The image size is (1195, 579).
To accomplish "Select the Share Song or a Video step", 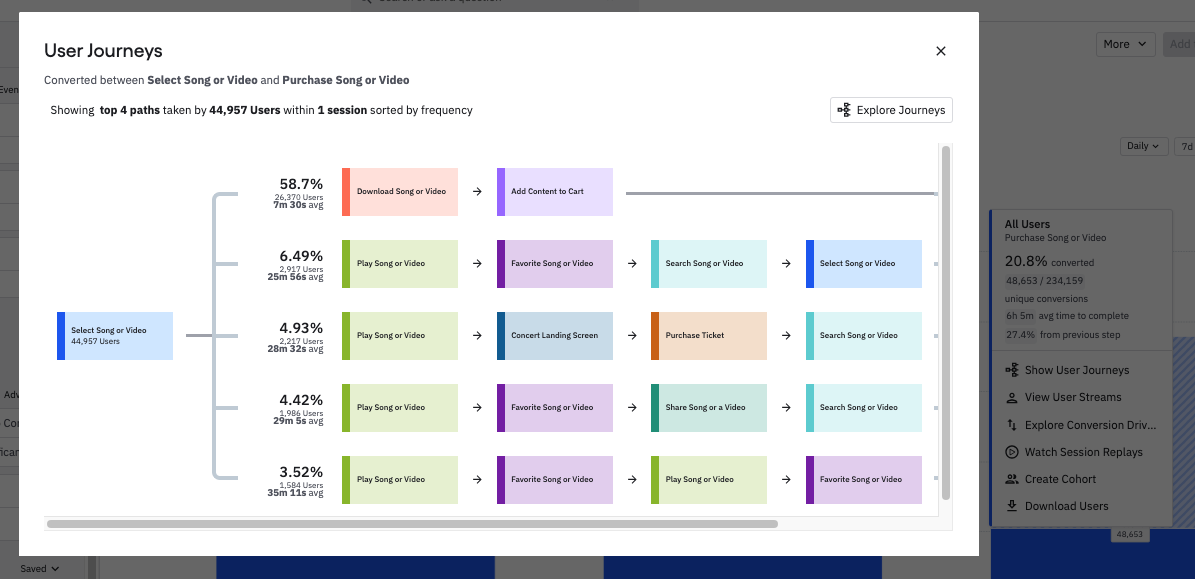I will pos(709,407).
